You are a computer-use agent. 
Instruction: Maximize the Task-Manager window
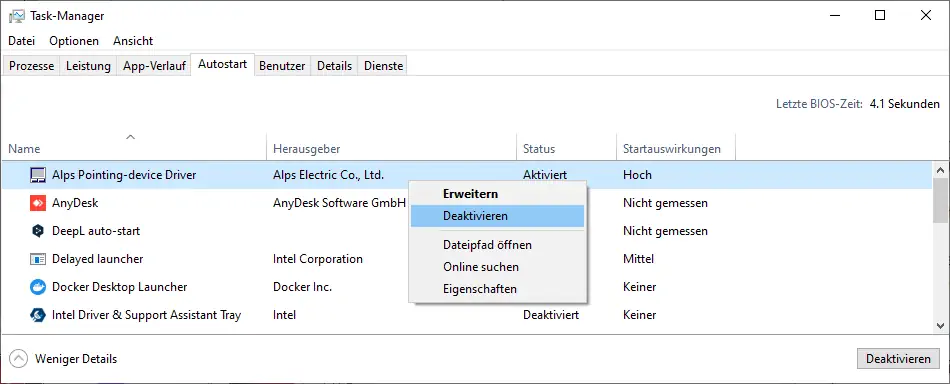coord(880,16)
